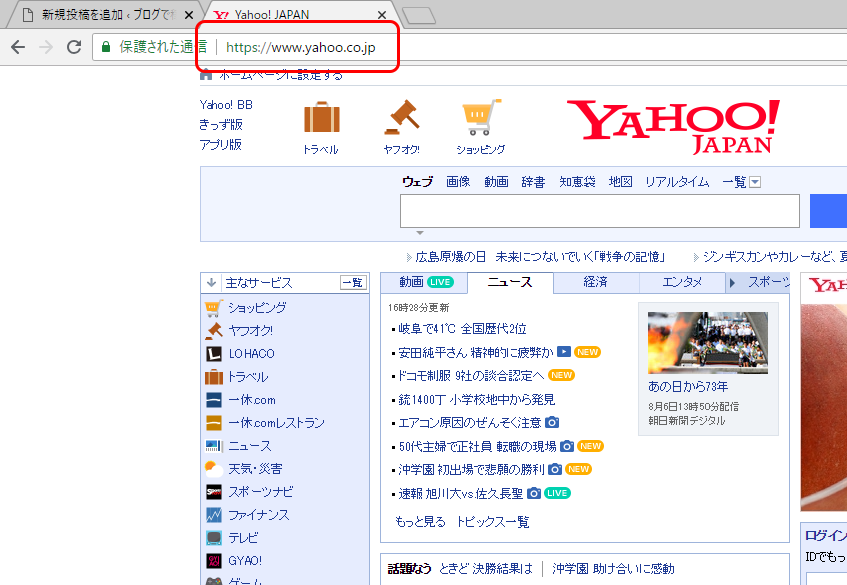
Task: Click the Finance chart icon
Action: point(214,515)
